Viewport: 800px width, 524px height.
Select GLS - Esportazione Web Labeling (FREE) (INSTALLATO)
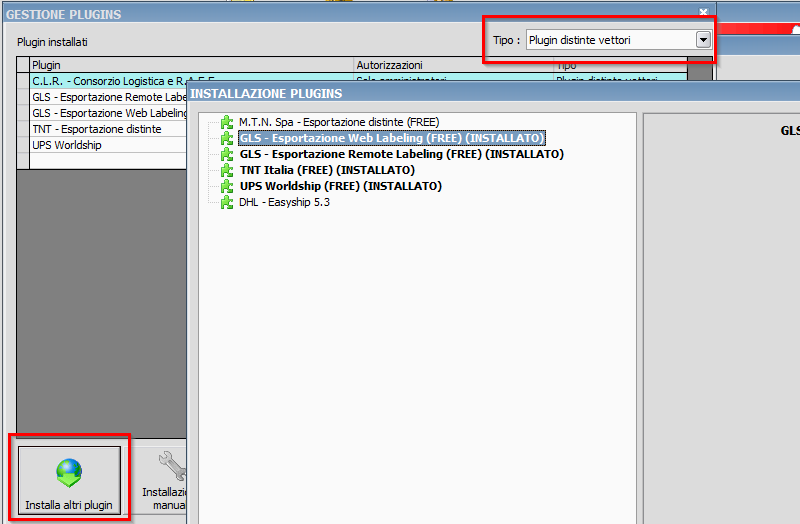pyautogui.click(x=392, y=138)
